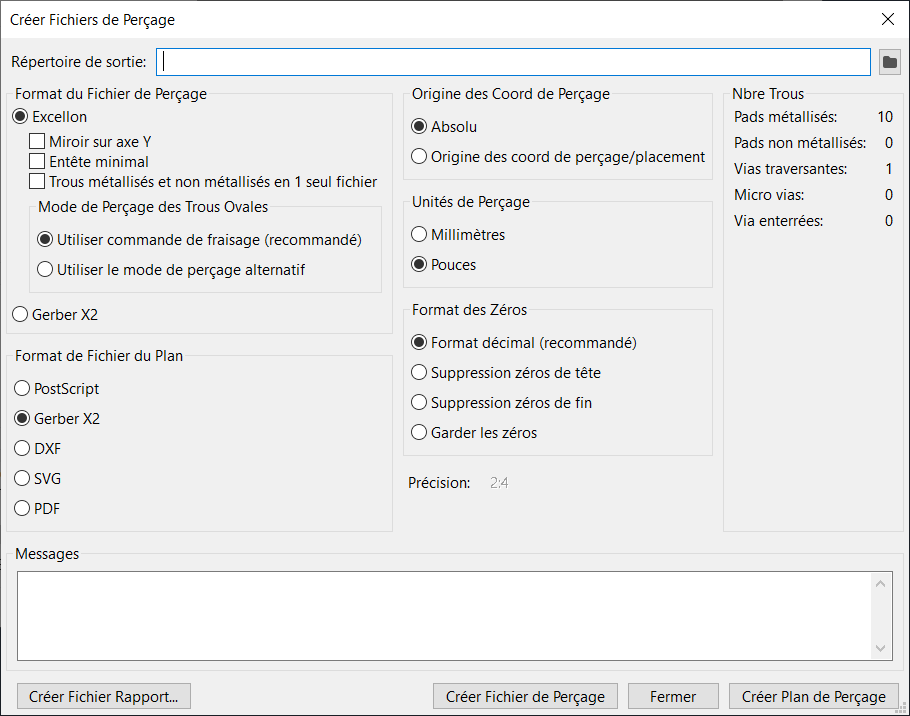Select PDF plan file format
The width and height of the screenshot is (910, 716).
(22, 509)
